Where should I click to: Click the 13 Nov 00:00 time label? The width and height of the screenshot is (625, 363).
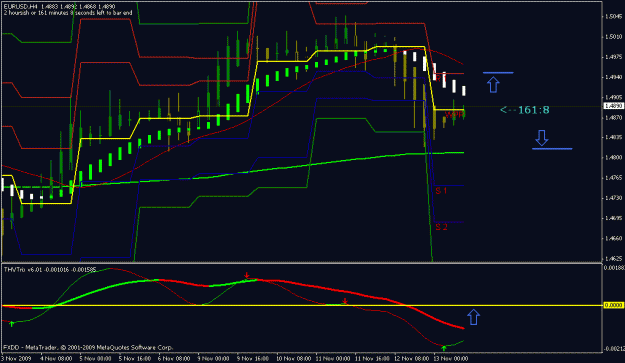[451, 358]
